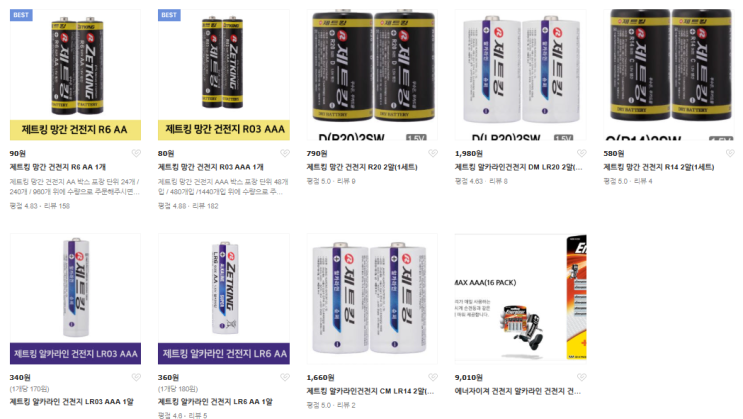The image size is (743, 419).
Task: Open 에너자이저 건전지 알카라인 product title
Action: coord(518,391)
